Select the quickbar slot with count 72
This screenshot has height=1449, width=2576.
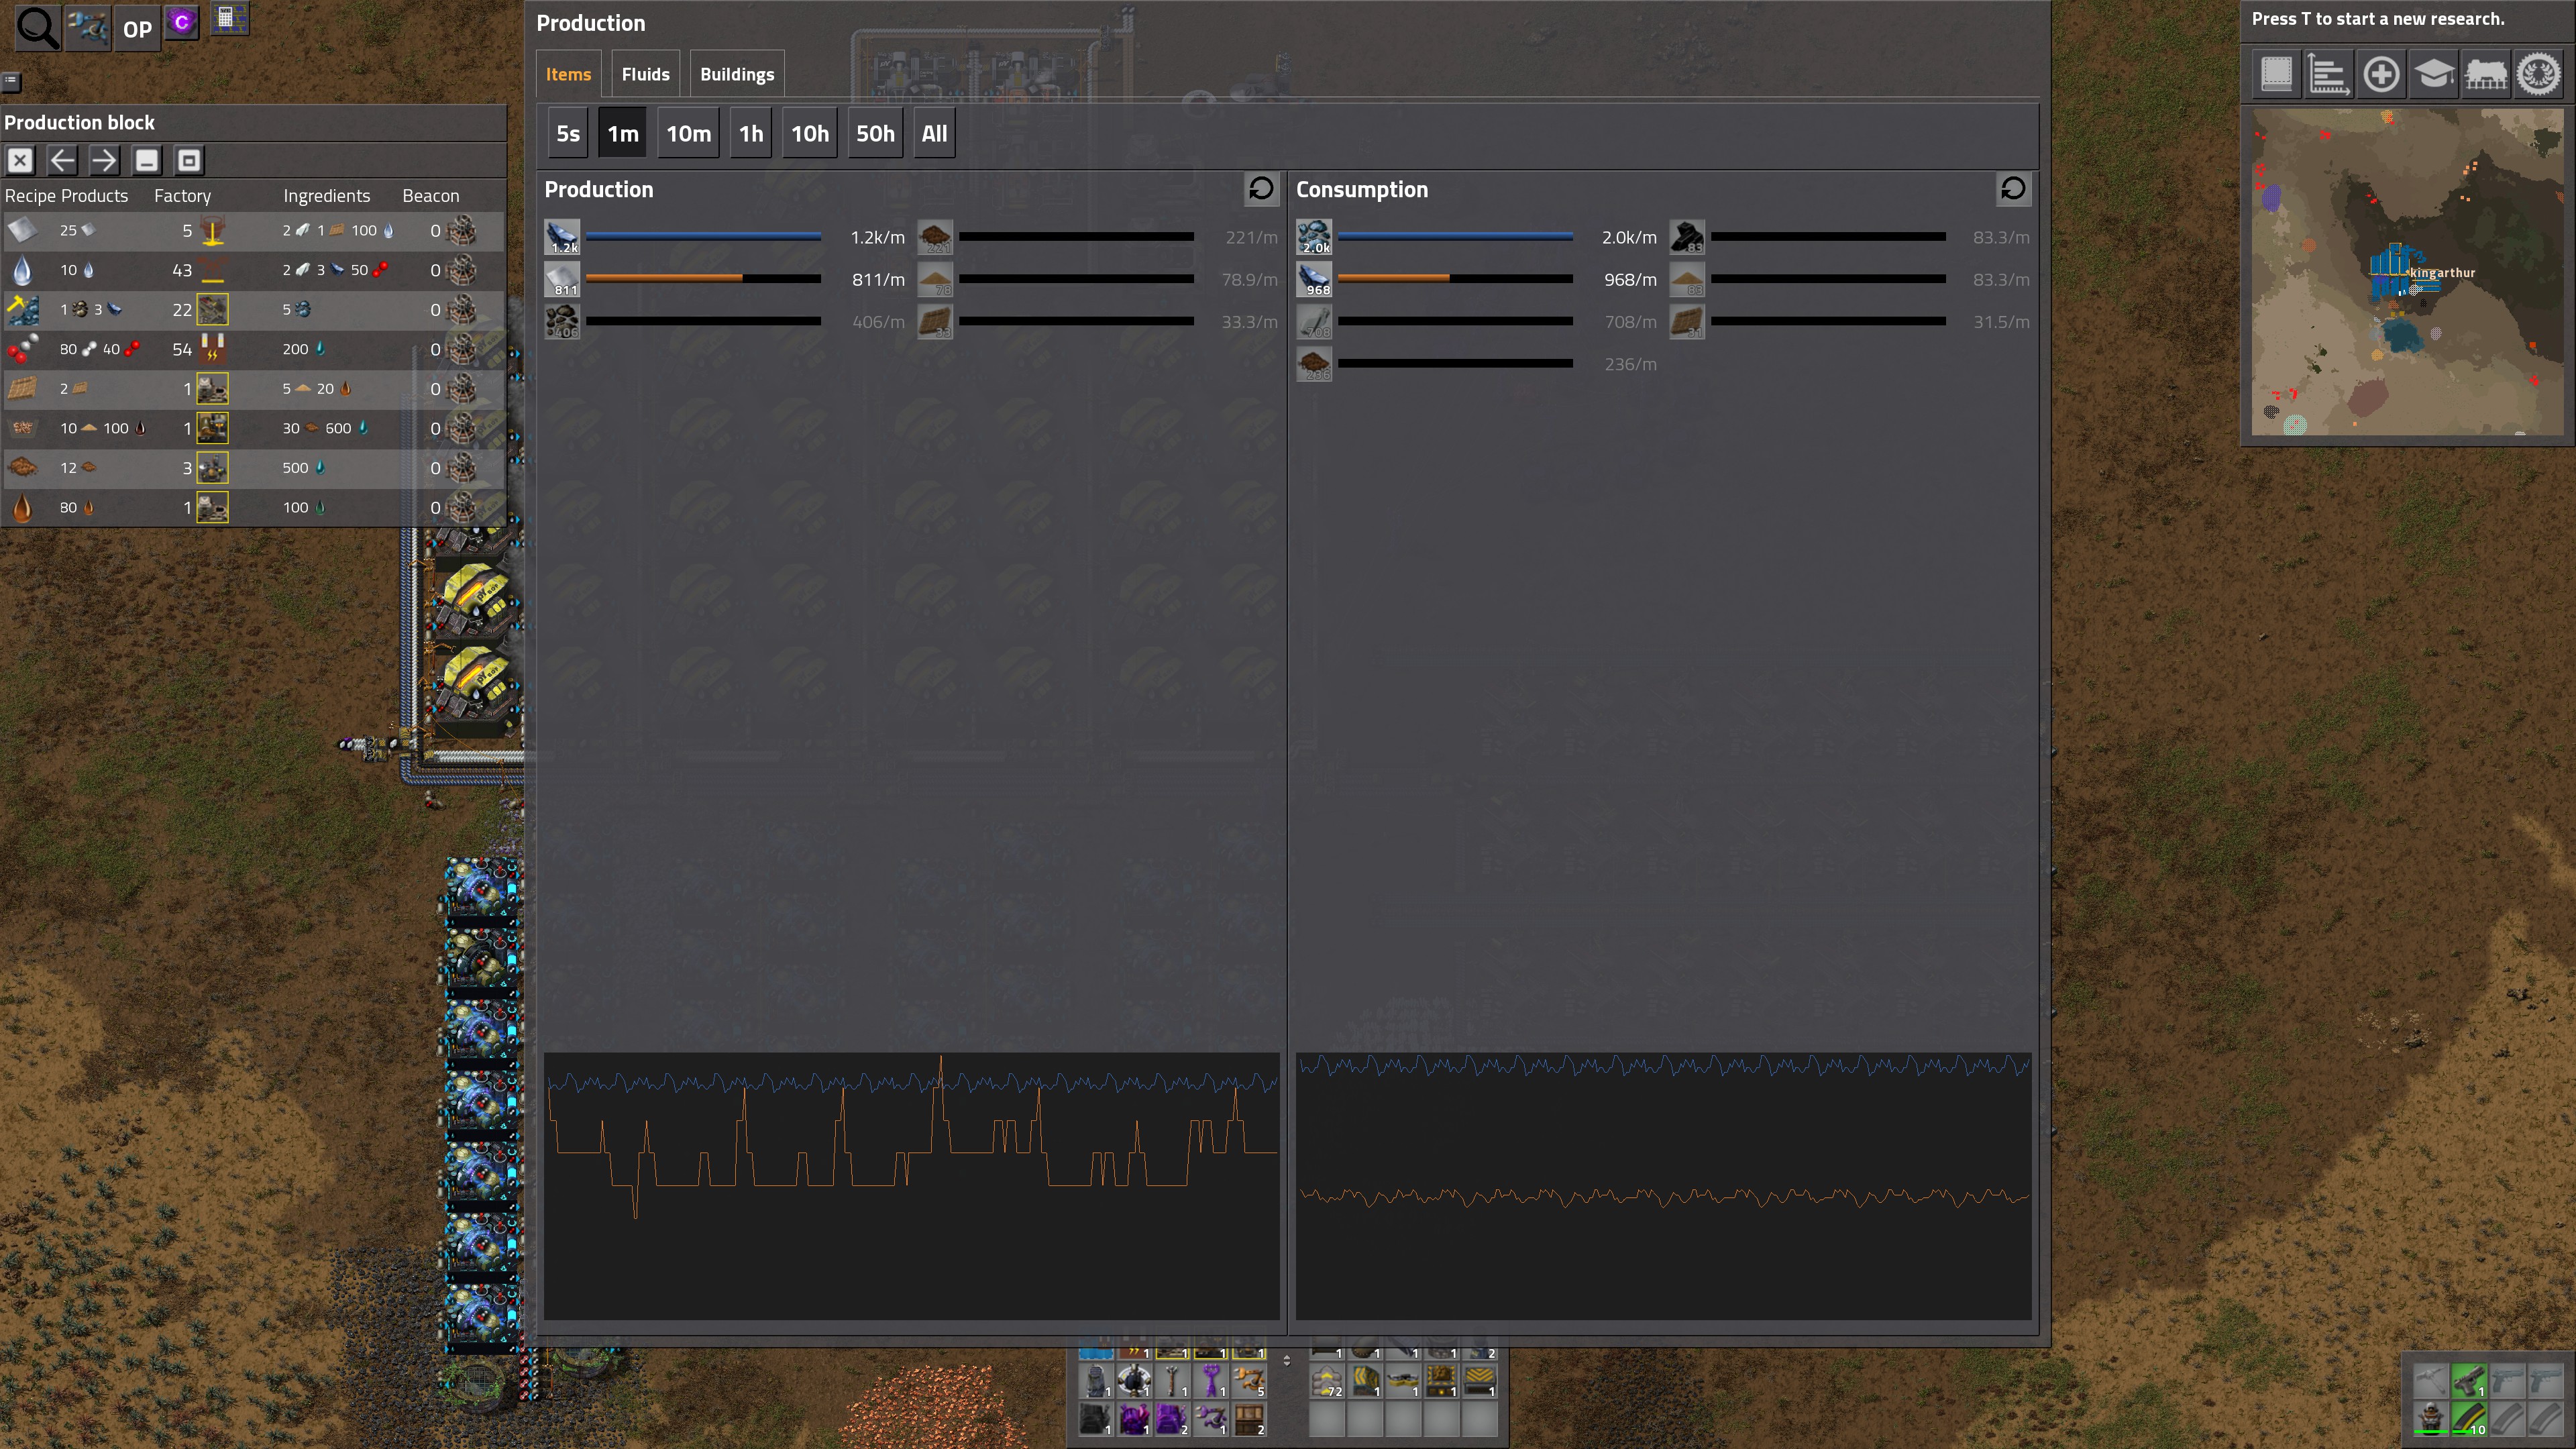click(x=1327, y=1382)
